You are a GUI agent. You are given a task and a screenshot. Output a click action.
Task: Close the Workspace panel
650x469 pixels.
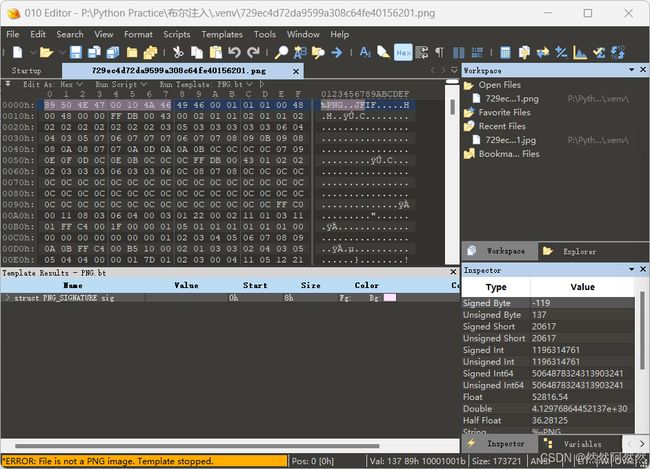[643, 70]
